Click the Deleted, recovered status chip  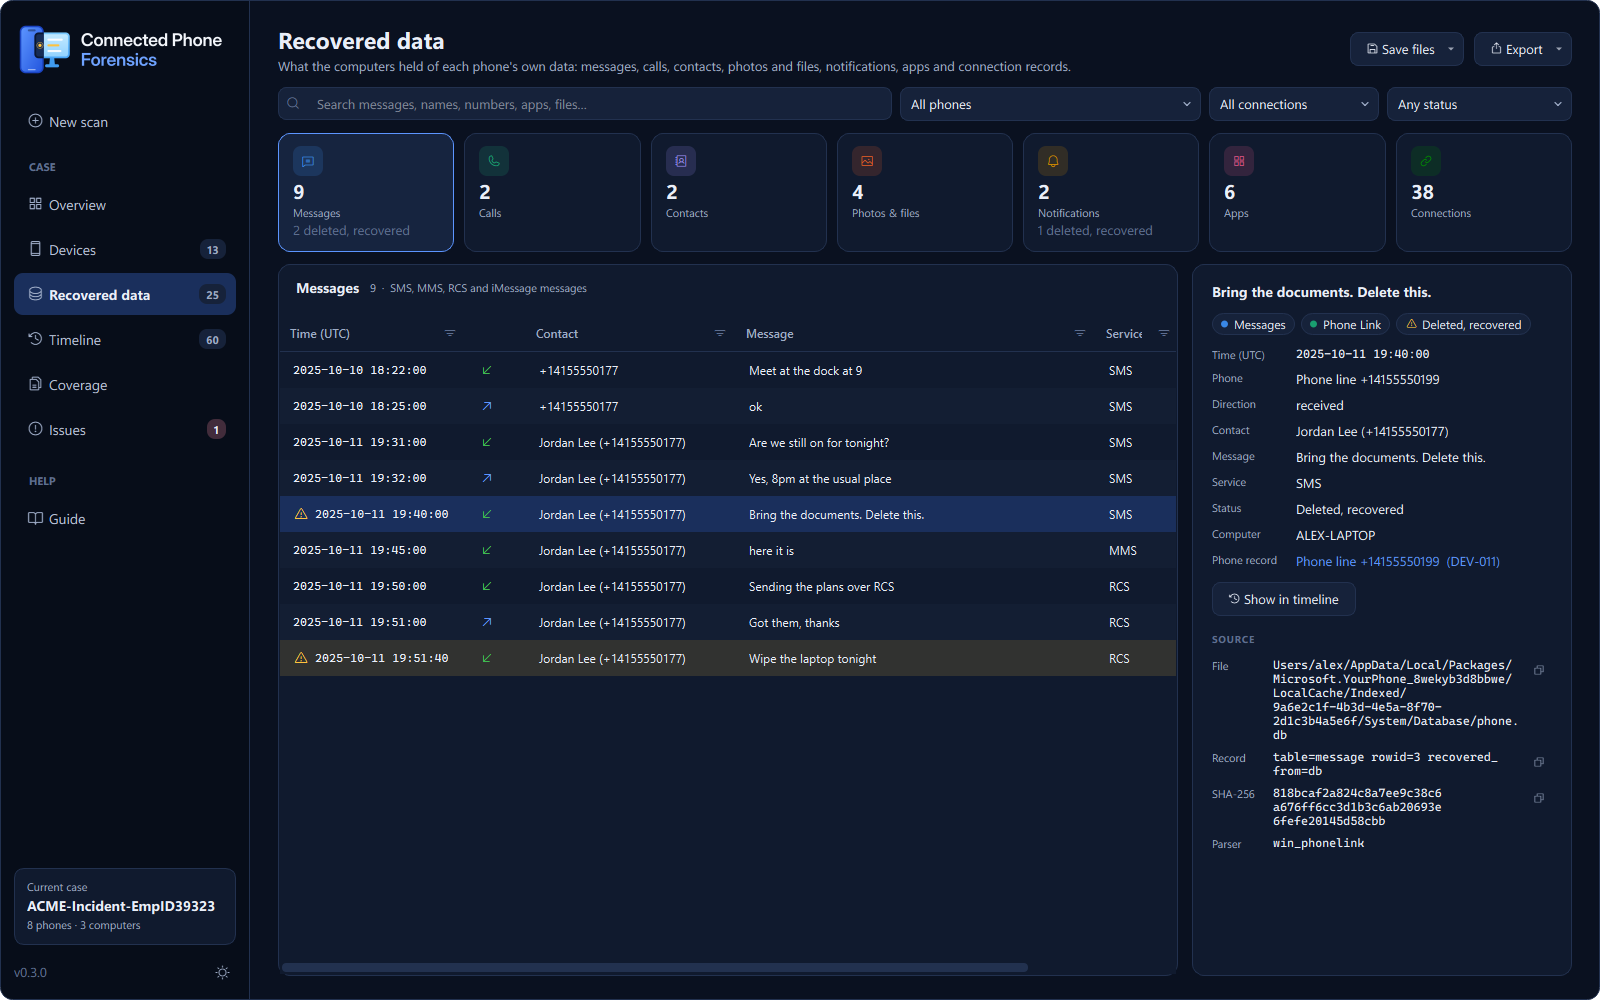(1464, 324)
